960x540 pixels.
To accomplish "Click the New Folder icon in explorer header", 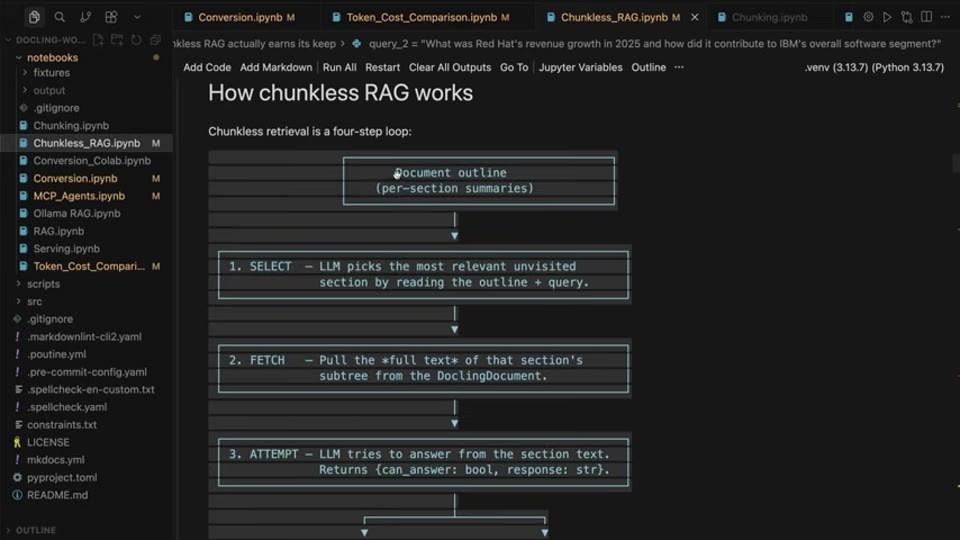I will point(117,40).
